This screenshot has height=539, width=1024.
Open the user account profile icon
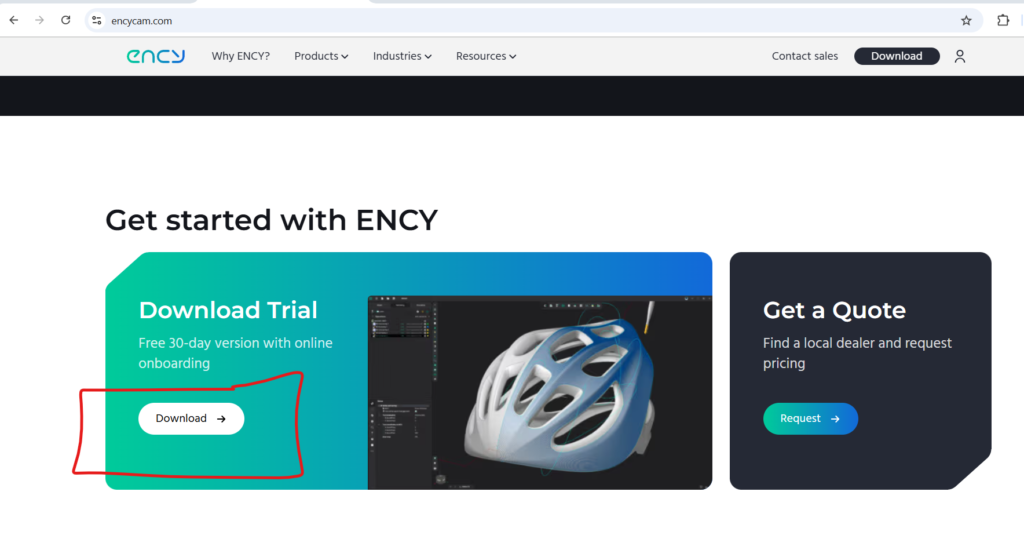click(x=959, y=56)
